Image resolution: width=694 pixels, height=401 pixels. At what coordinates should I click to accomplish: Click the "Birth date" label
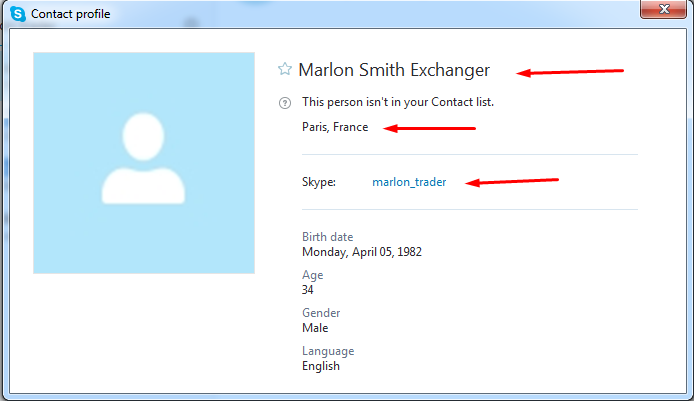(328, 237)
